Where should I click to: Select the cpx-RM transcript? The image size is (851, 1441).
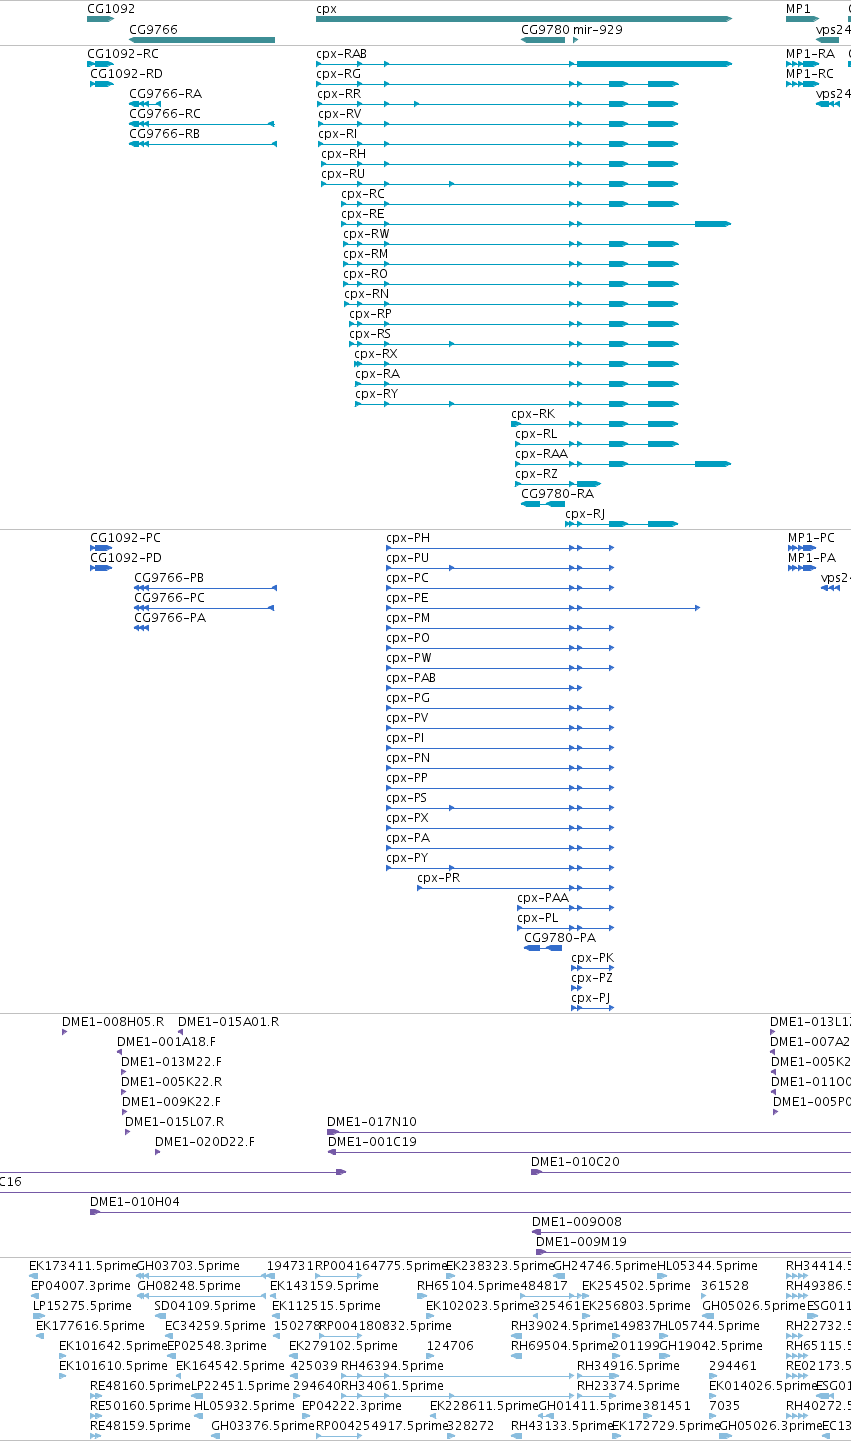[365, 254]
